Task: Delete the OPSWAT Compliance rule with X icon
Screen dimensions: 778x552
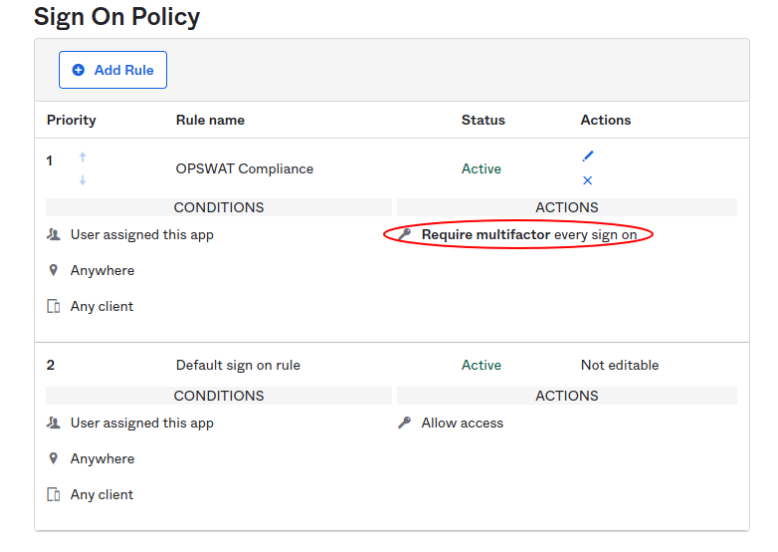Action: coord(587,181)
